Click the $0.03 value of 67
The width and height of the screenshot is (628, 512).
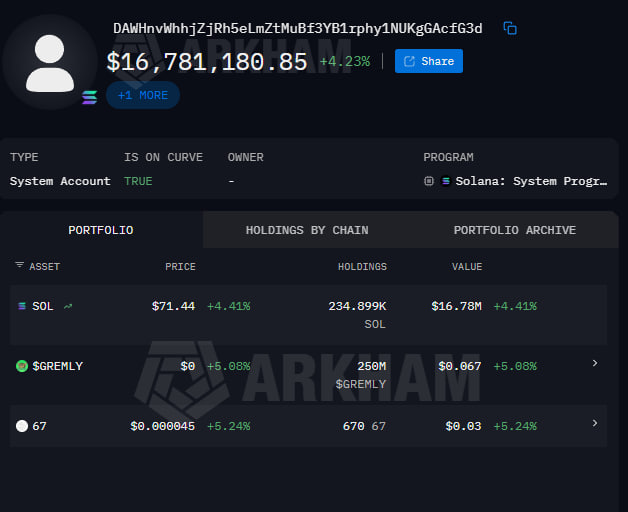[x=463, y=426]
